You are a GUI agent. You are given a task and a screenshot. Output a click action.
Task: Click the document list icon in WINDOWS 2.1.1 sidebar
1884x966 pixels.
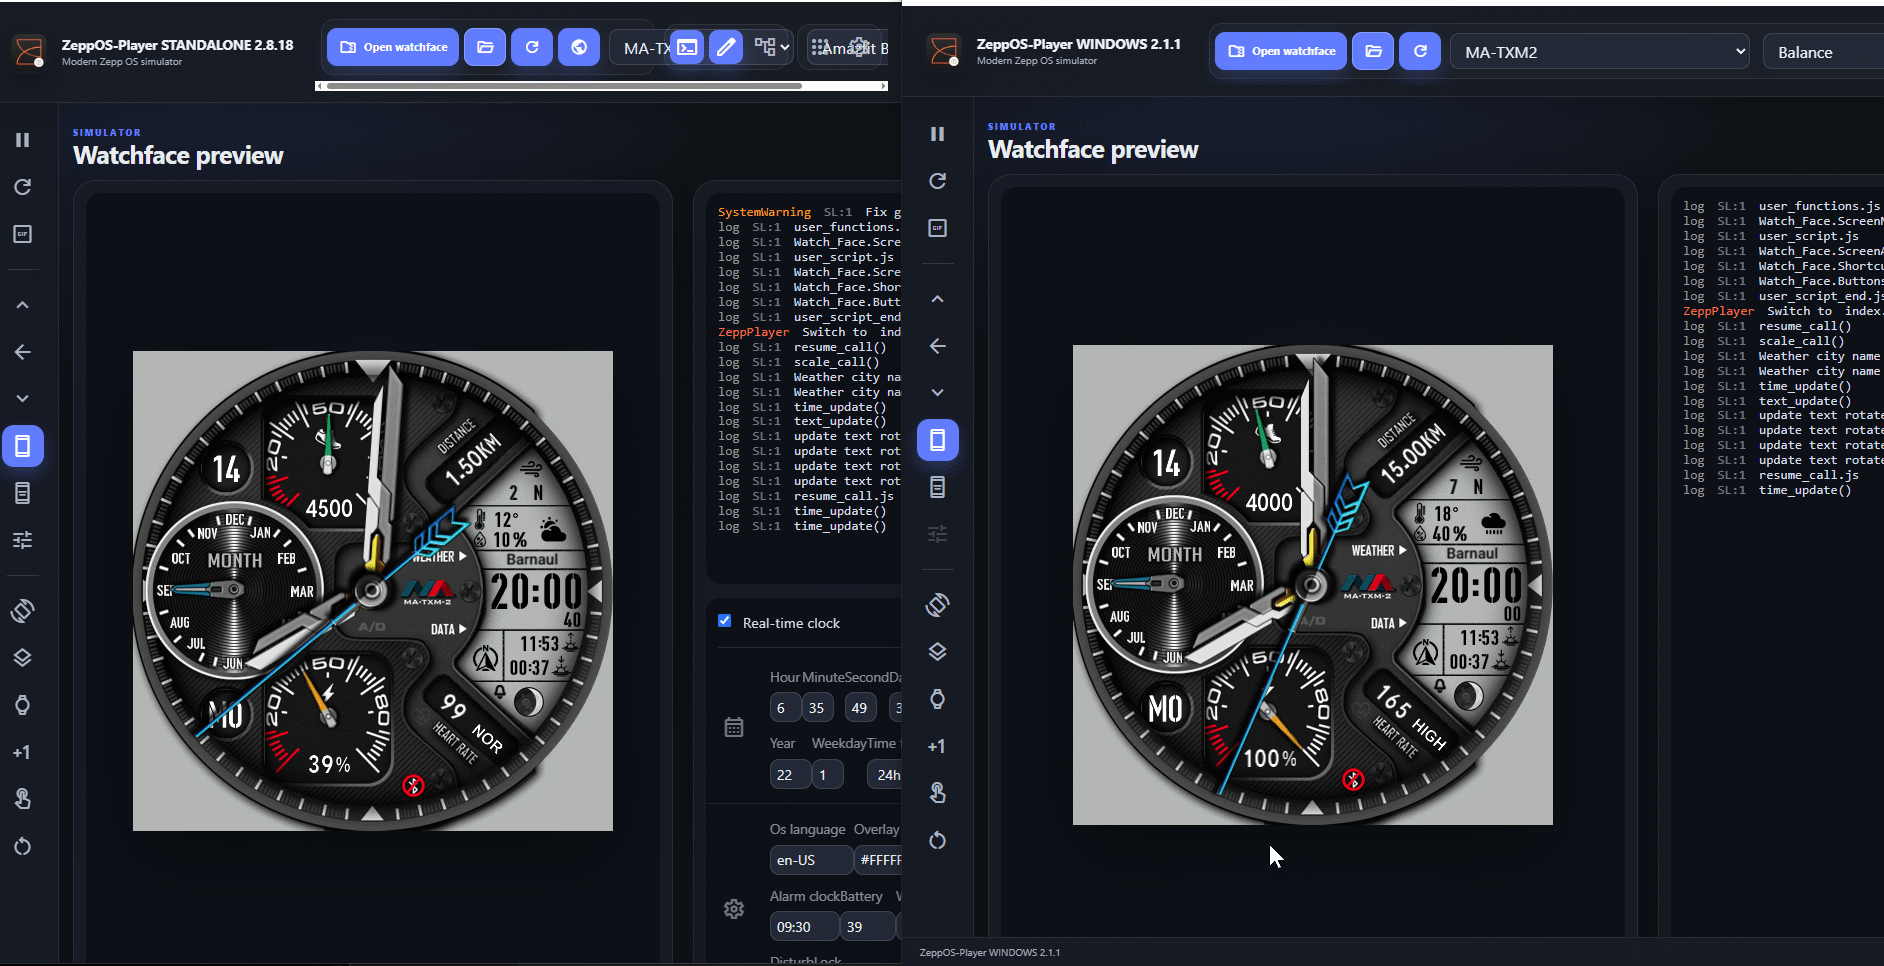click(937, 487)
